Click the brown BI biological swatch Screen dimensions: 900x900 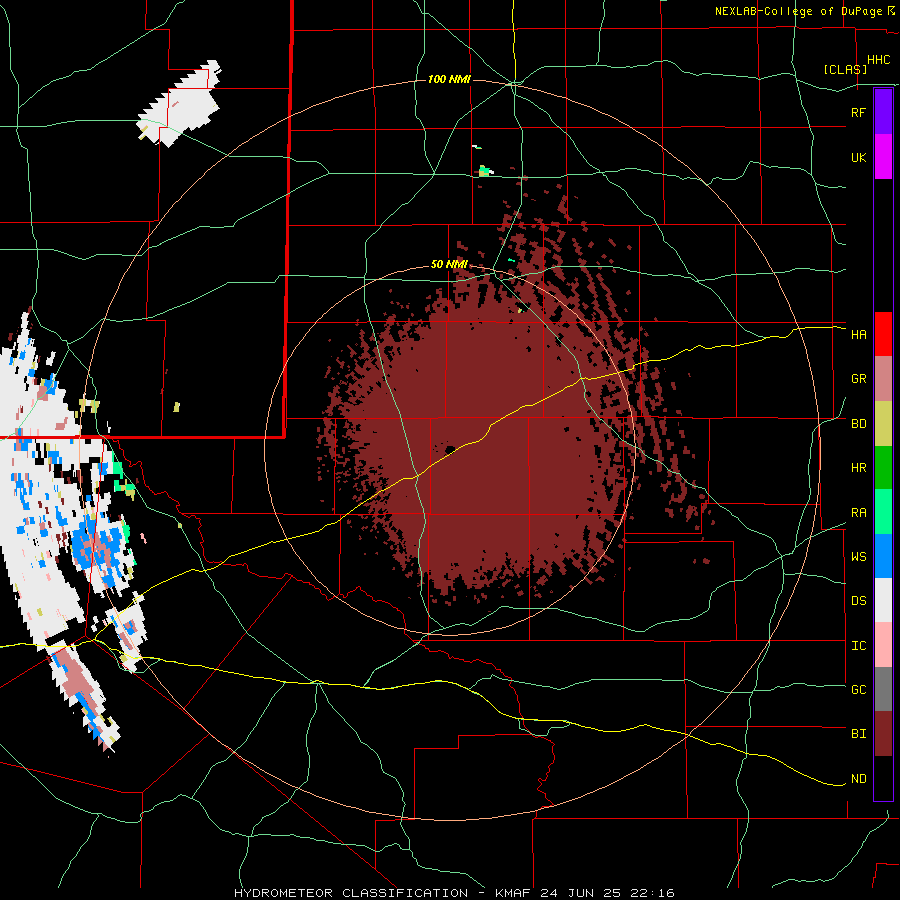[883, 734]
